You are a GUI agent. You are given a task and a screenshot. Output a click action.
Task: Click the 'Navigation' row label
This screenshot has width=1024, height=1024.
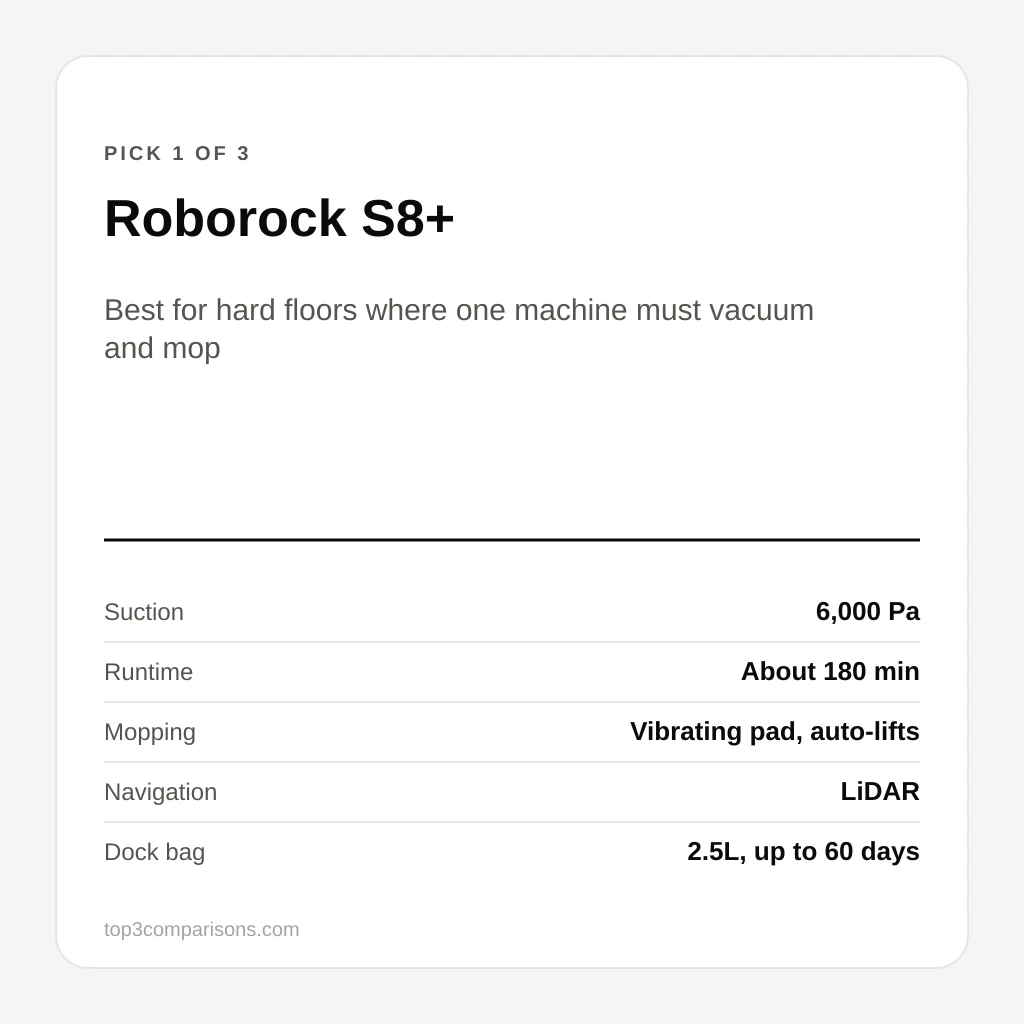[x=161, y=792]
